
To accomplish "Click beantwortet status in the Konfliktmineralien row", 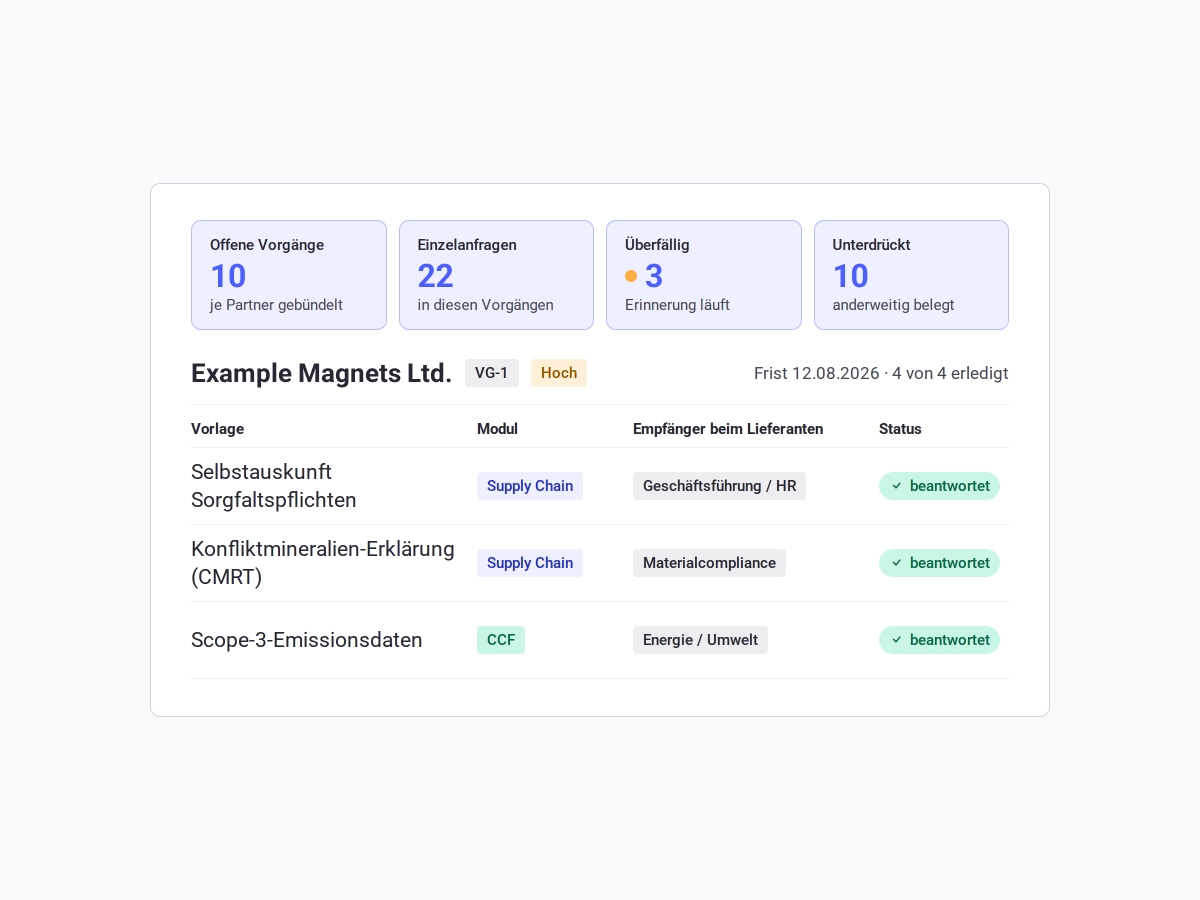I will coord(939,563).
